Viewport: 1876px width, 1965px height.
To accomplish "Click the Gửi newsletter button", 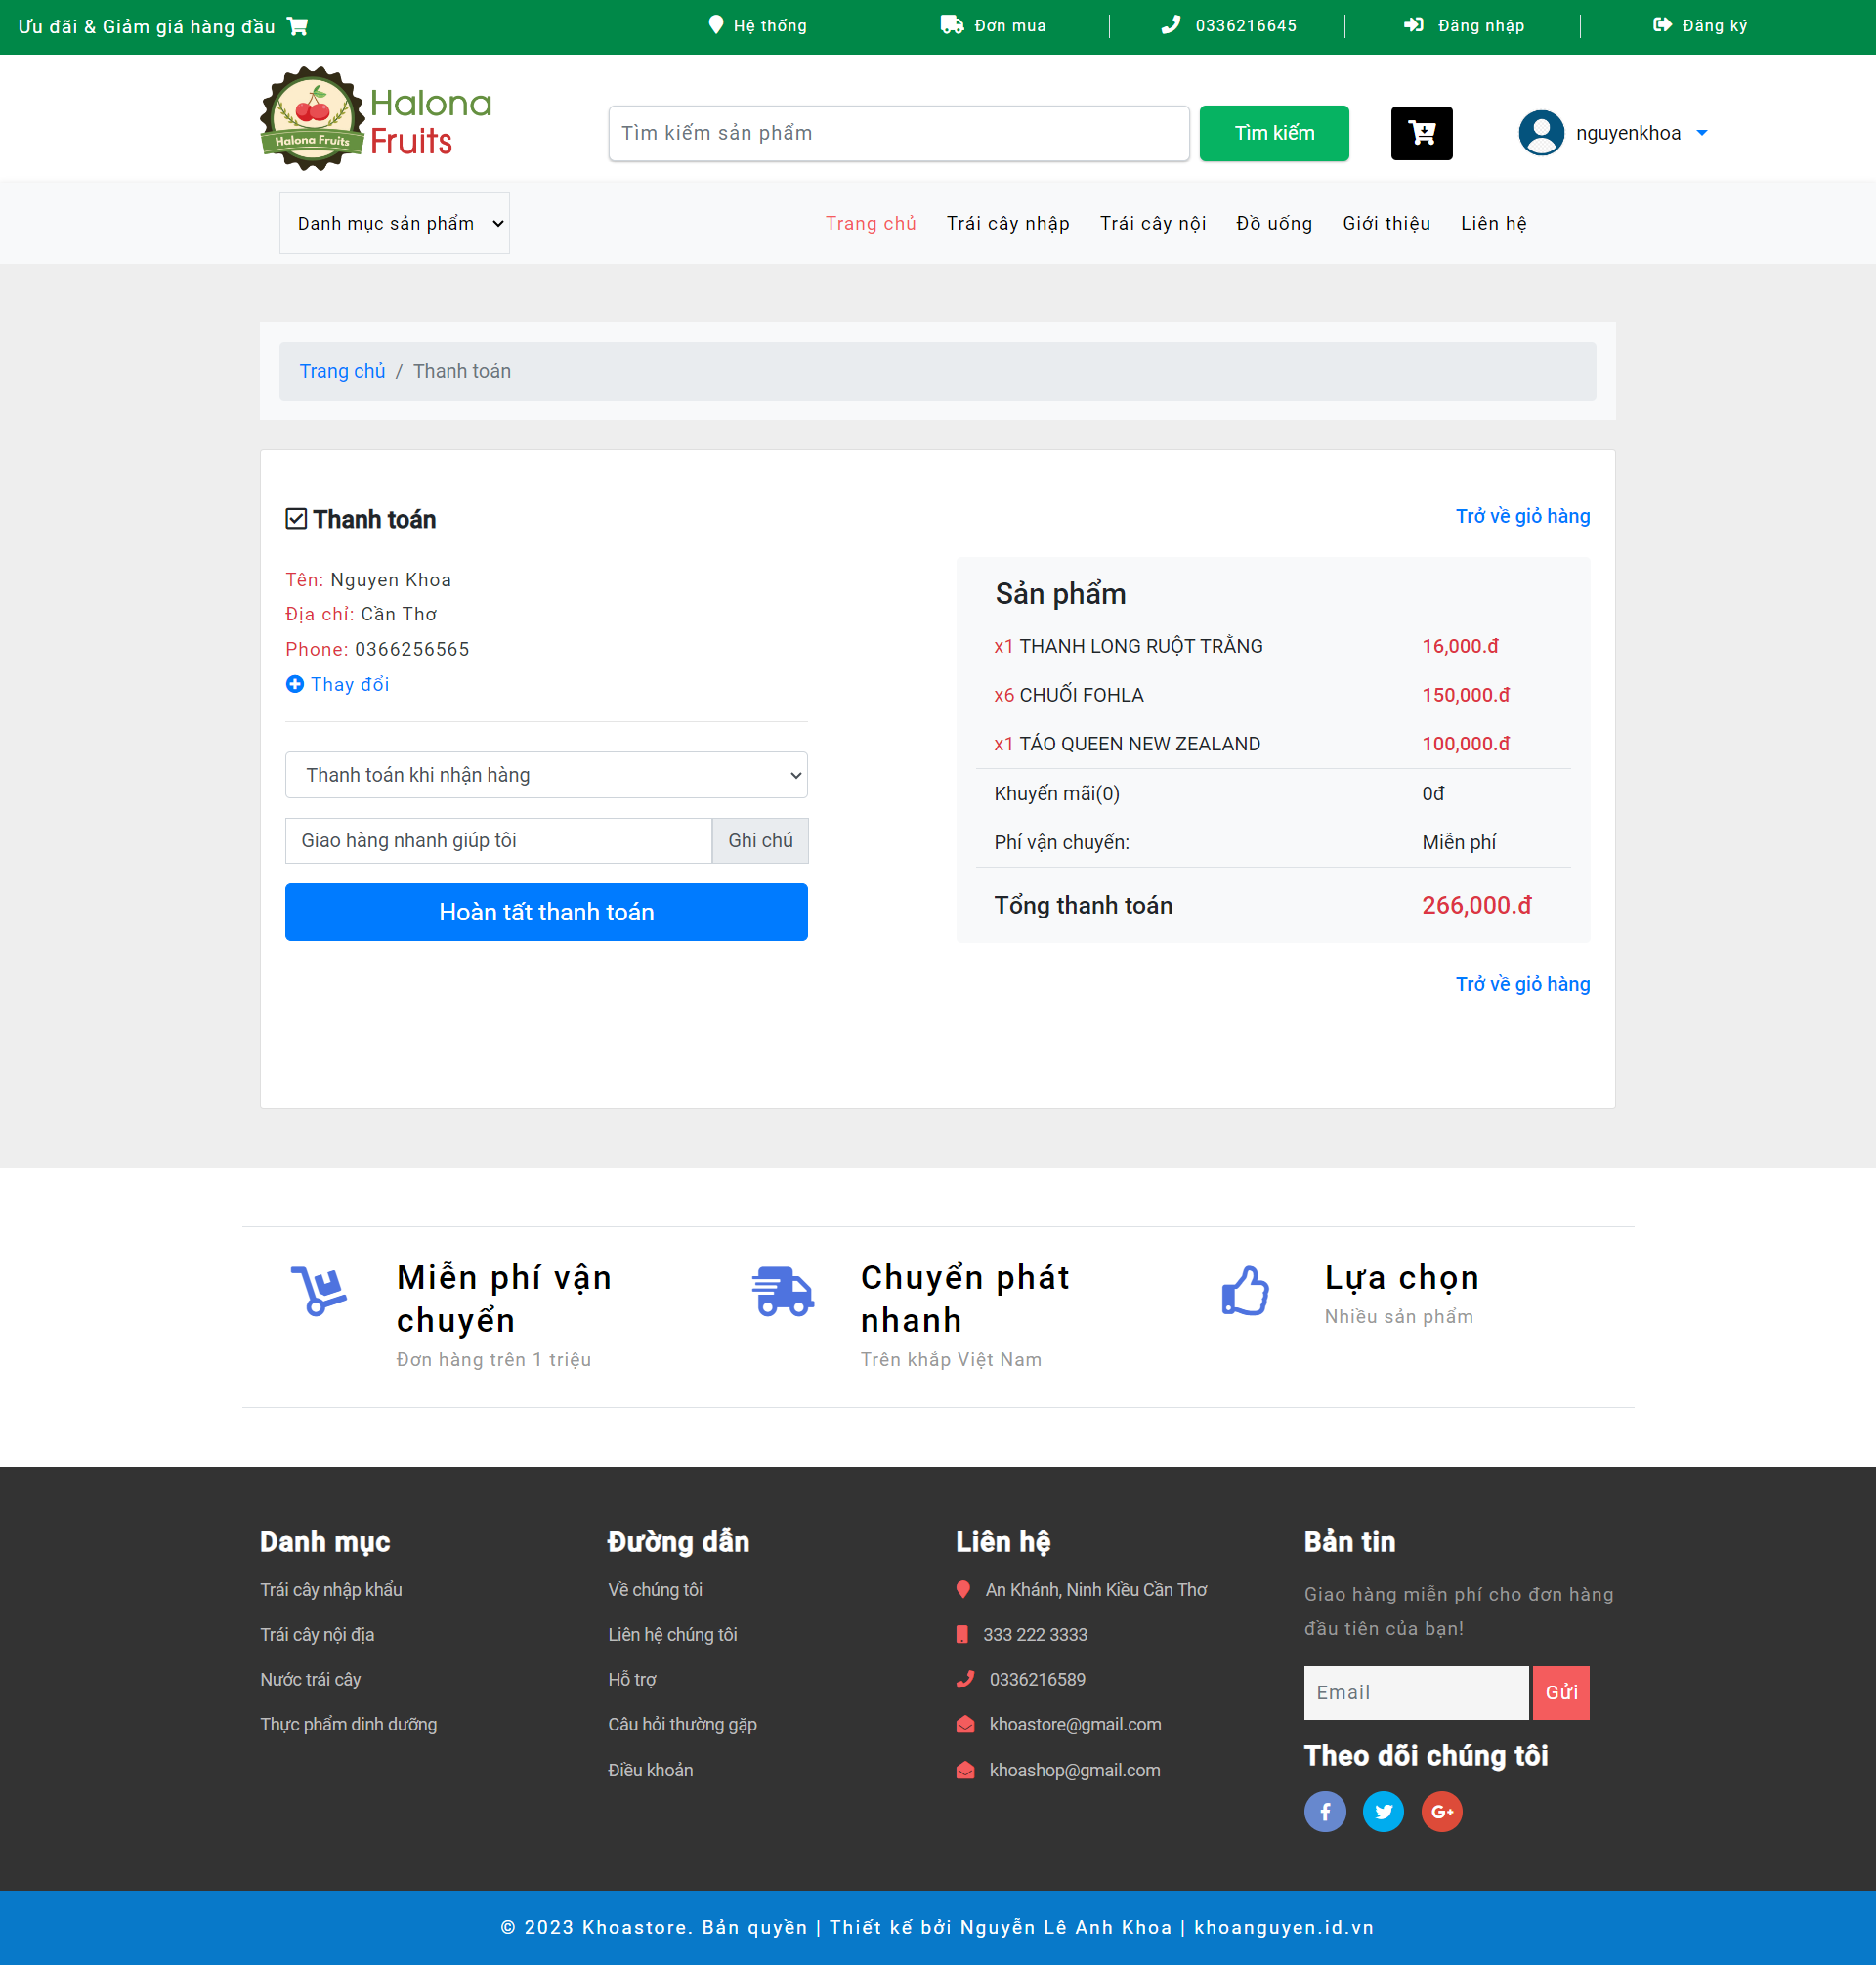I will (1561, 1692).
